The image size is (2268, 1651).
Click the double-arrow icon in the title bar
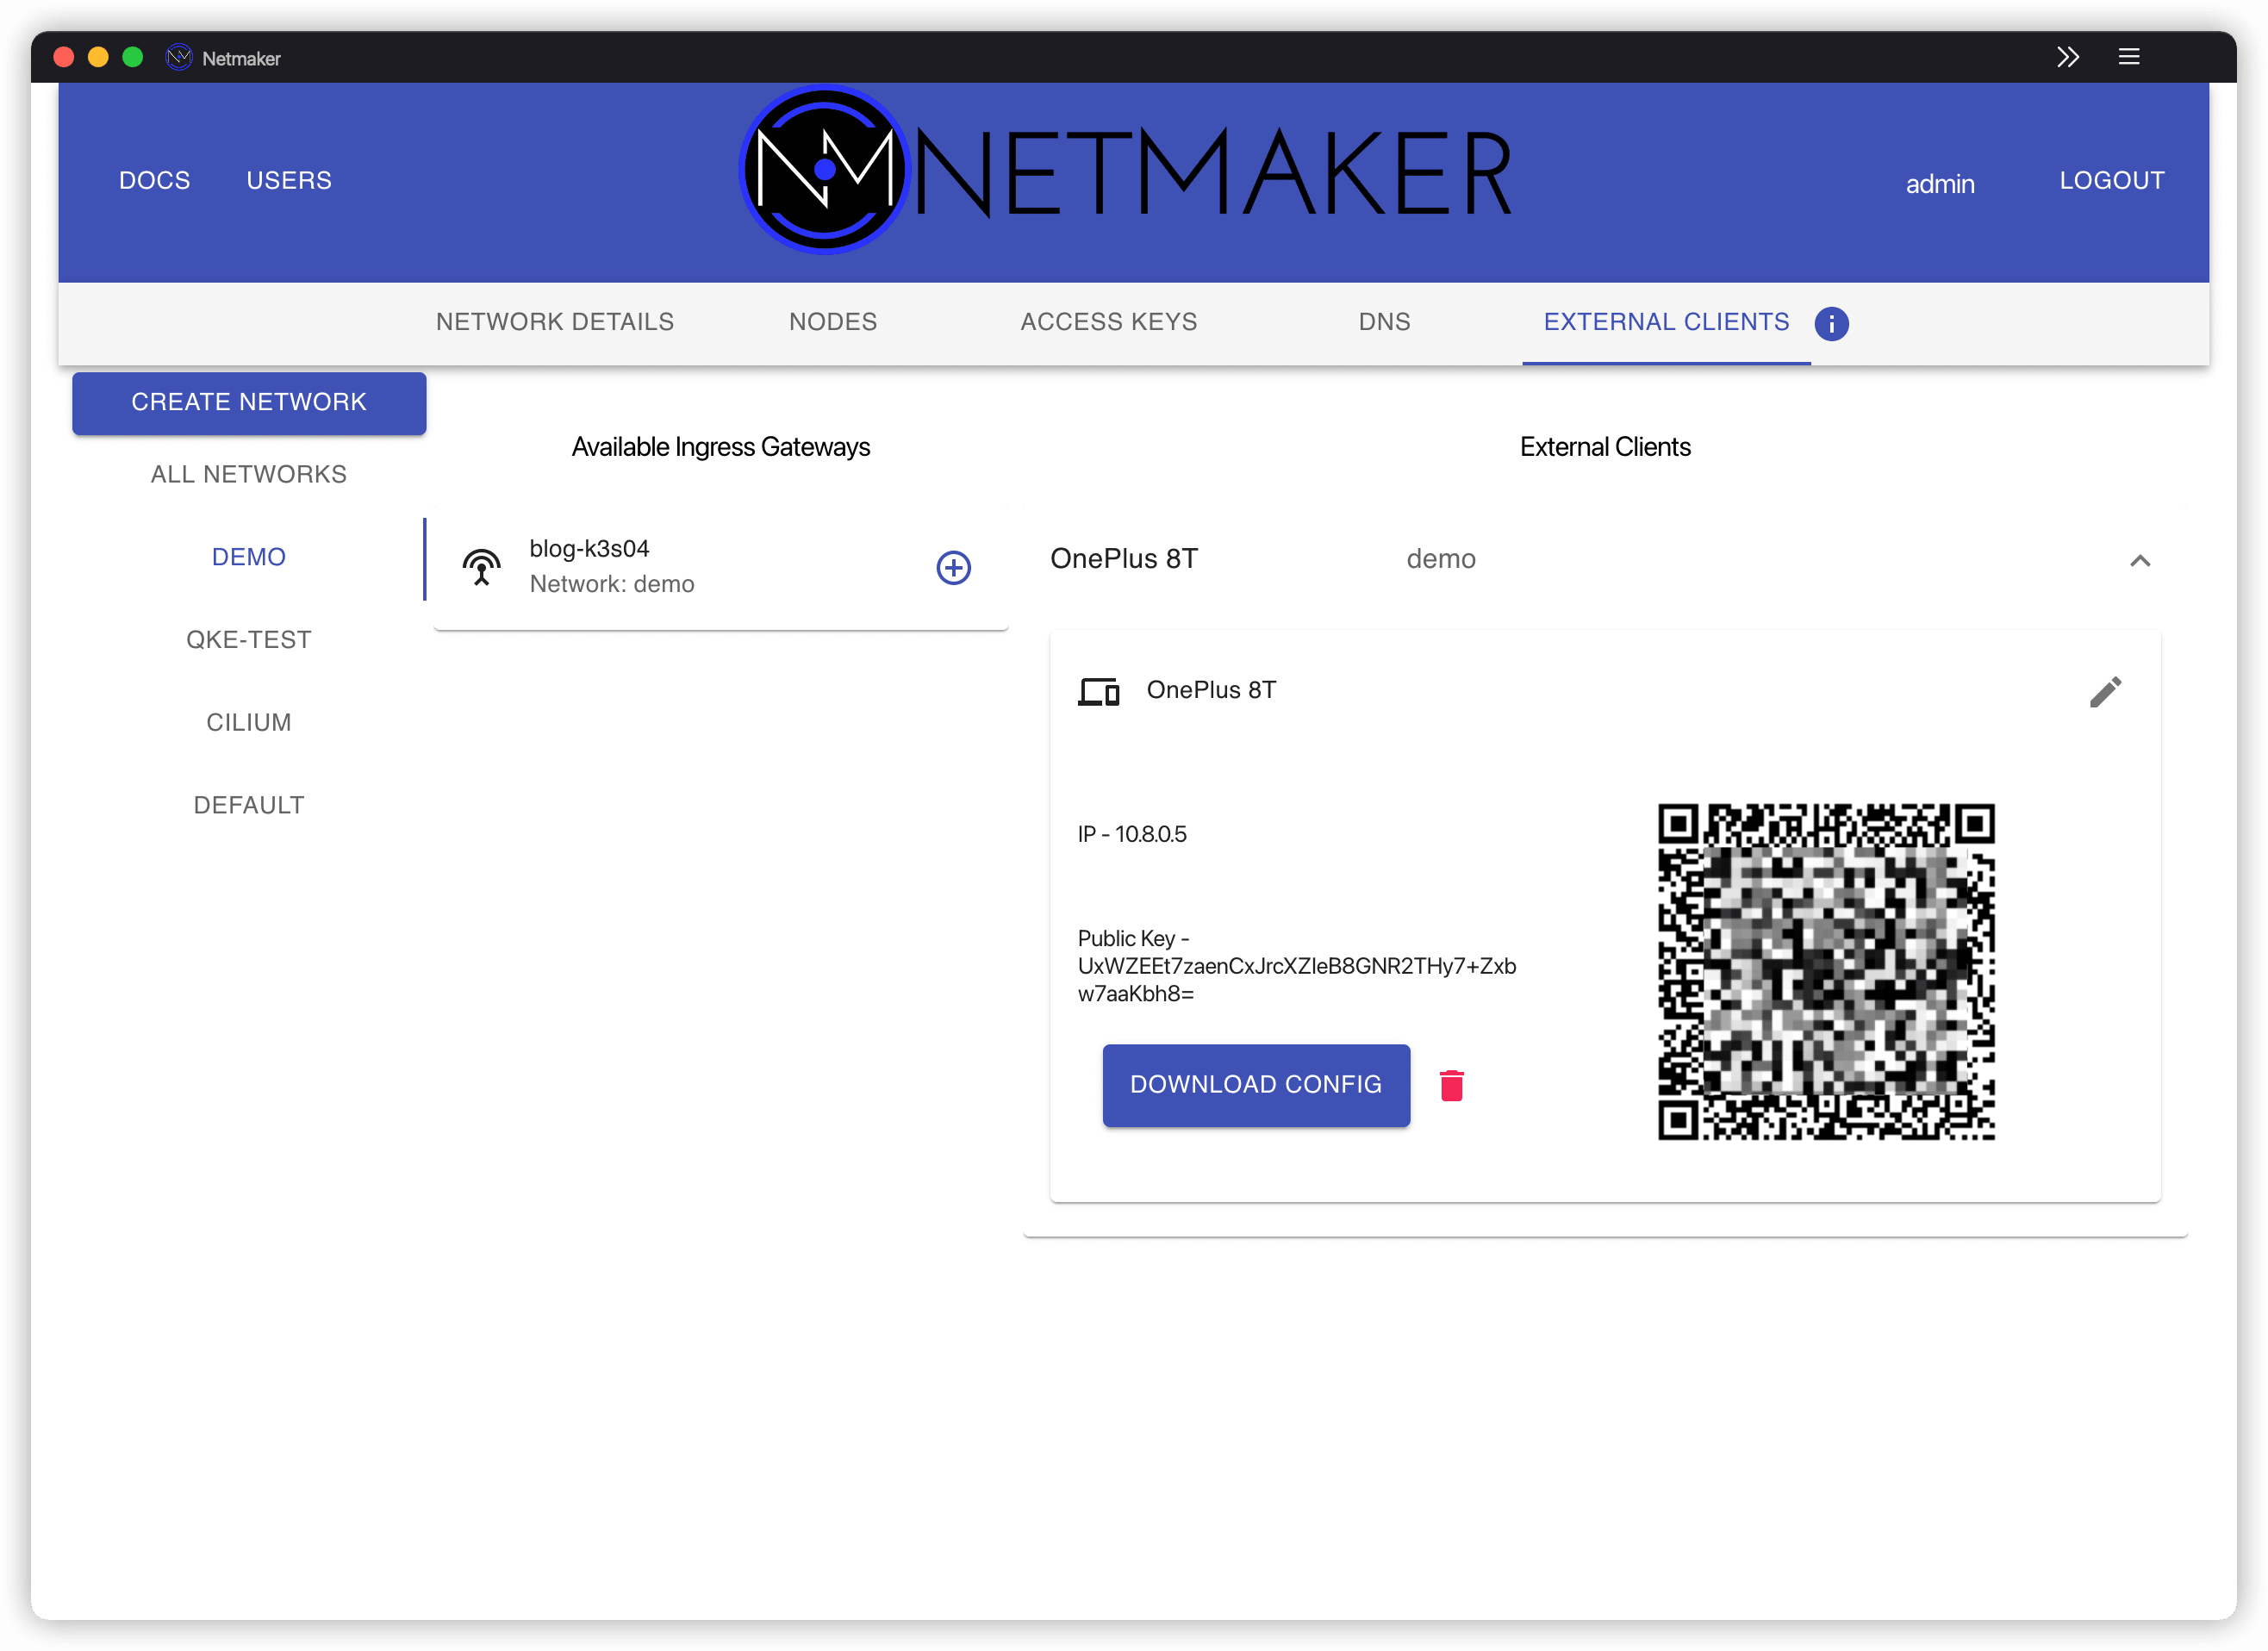point(2068,57)
